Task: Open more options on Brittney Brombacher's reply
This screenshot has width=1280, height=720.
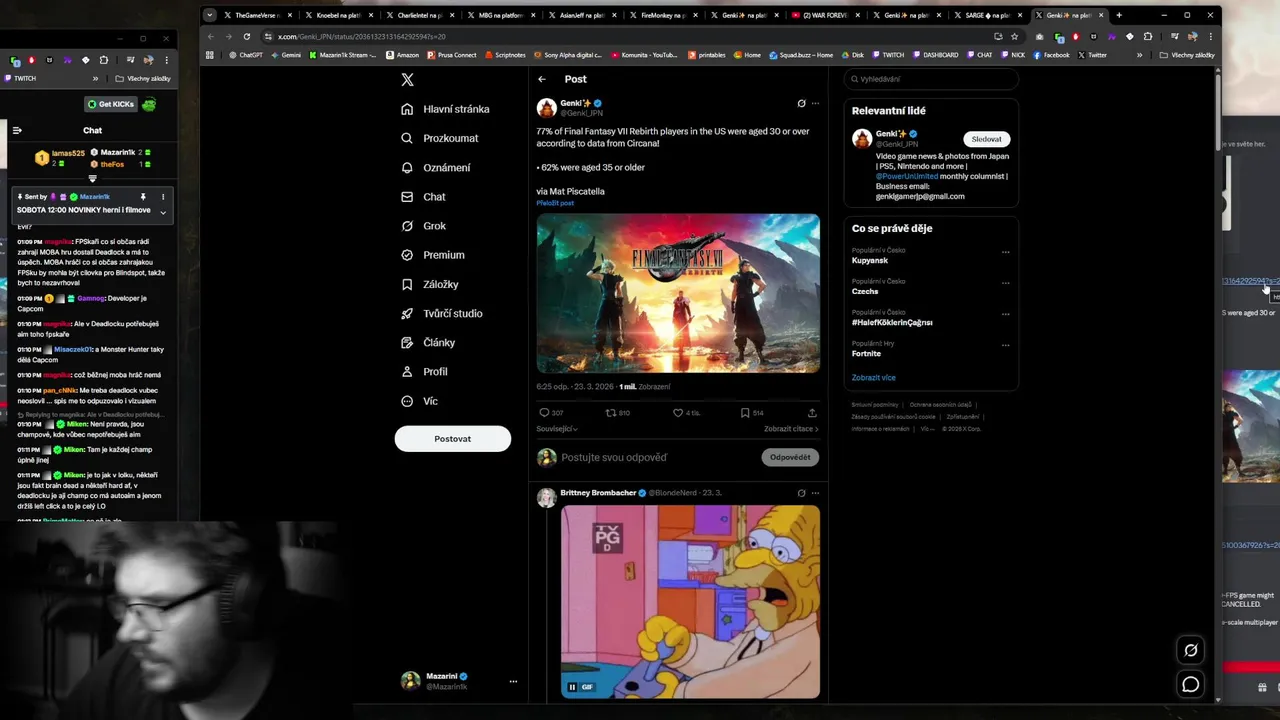Action: (x=815, y=493)
